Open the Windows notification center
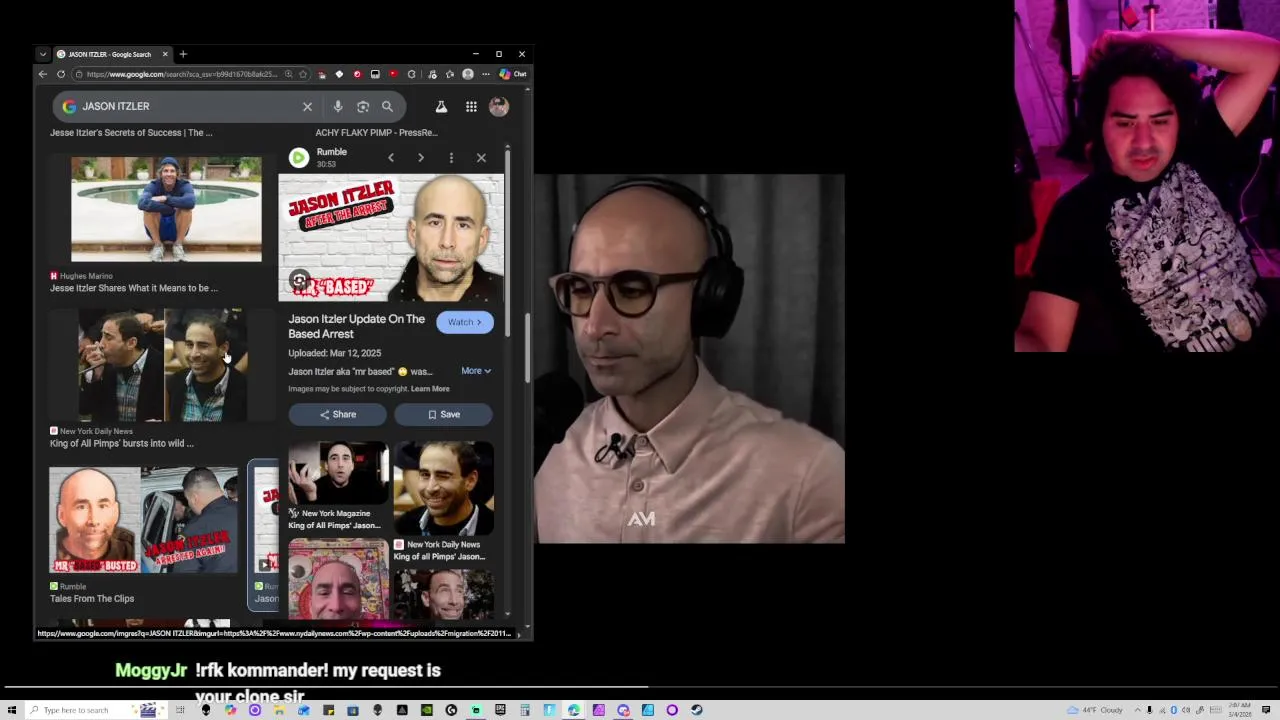This screenshot has height=720, width=1280. 1266,710
